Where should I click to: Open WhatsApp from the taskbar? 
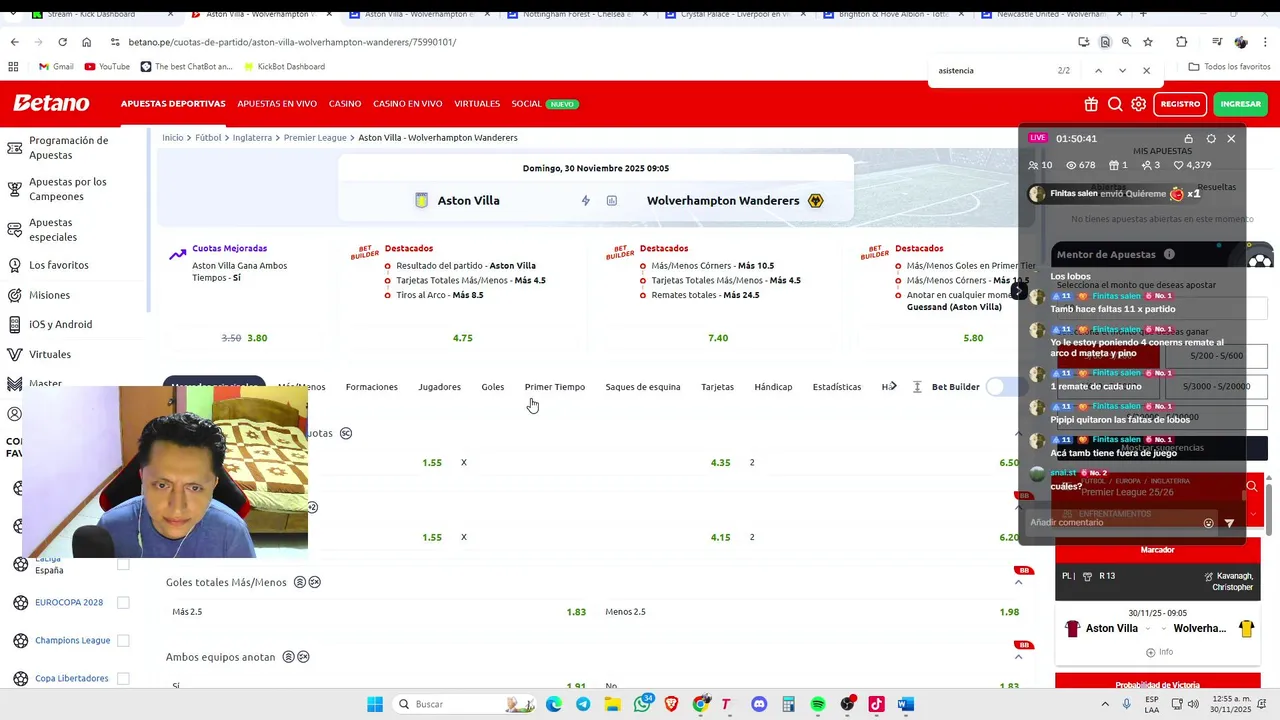tap(642, 704)
